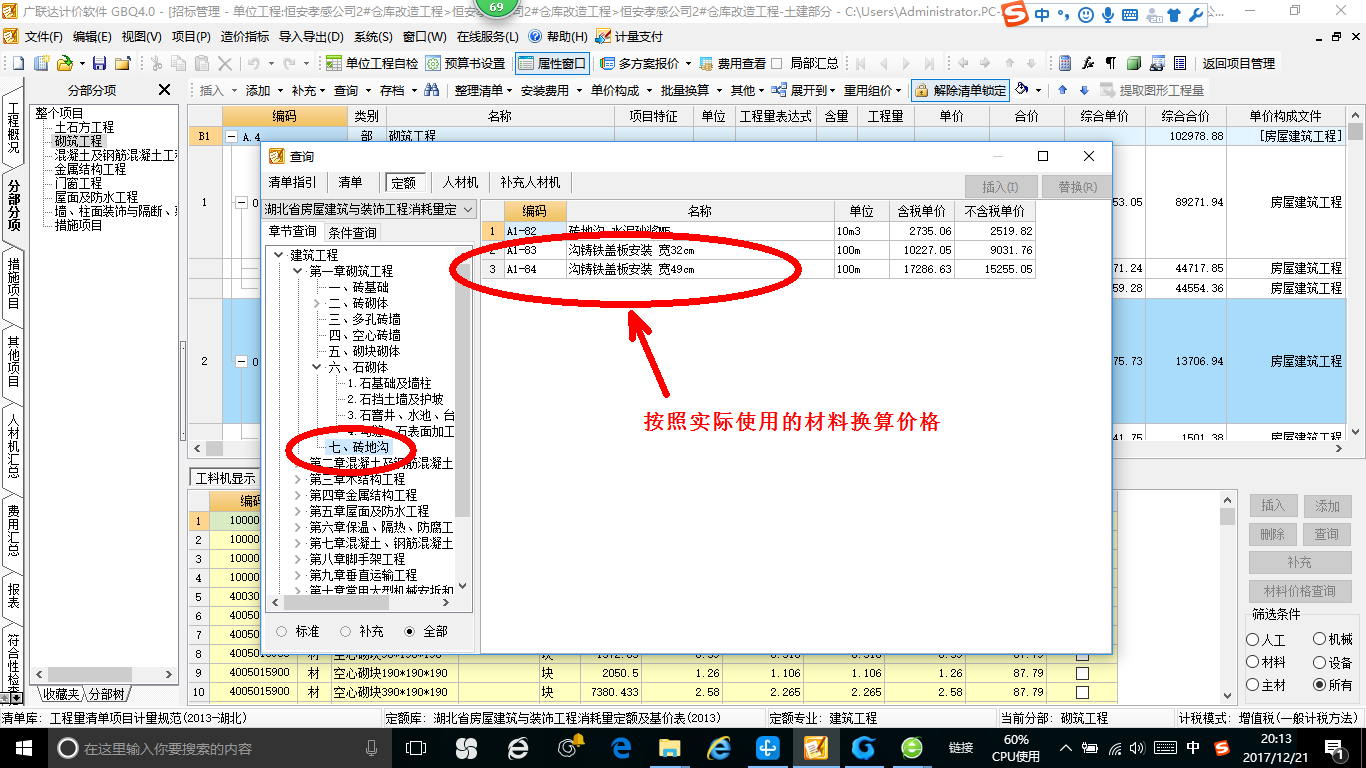Open the 导入导出(D) menu
The height and width of the screenshot is (768, 1366).
coord(312,36)
